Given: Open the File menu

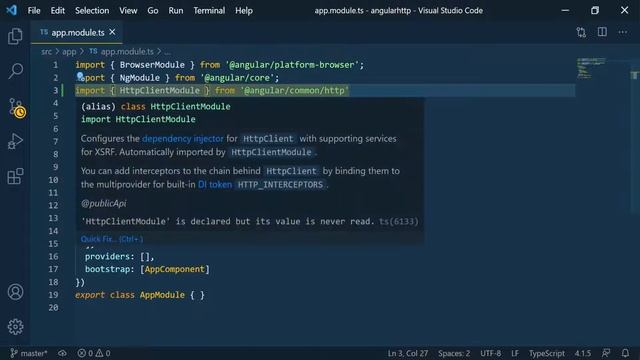Looking at the screenshot, I should [34, 11].
